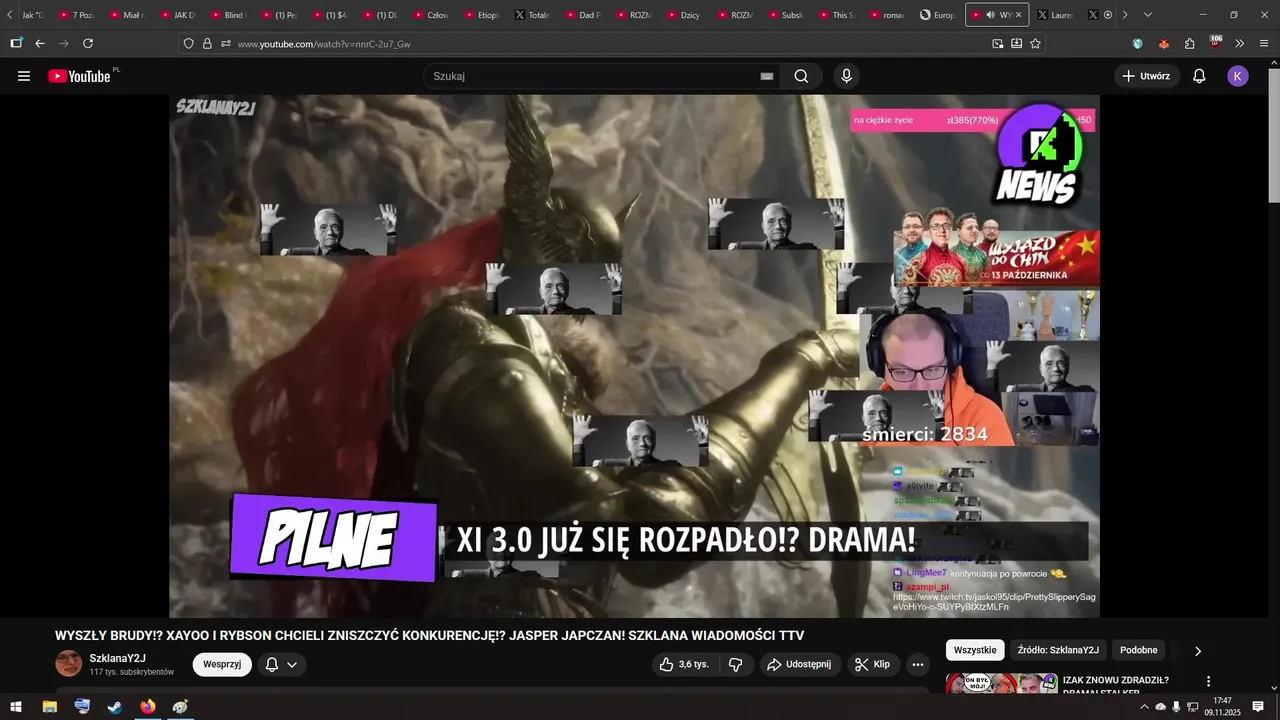Open more actions three-dot button
Viewport: 1280px width, 720px height.
point(917,664)
